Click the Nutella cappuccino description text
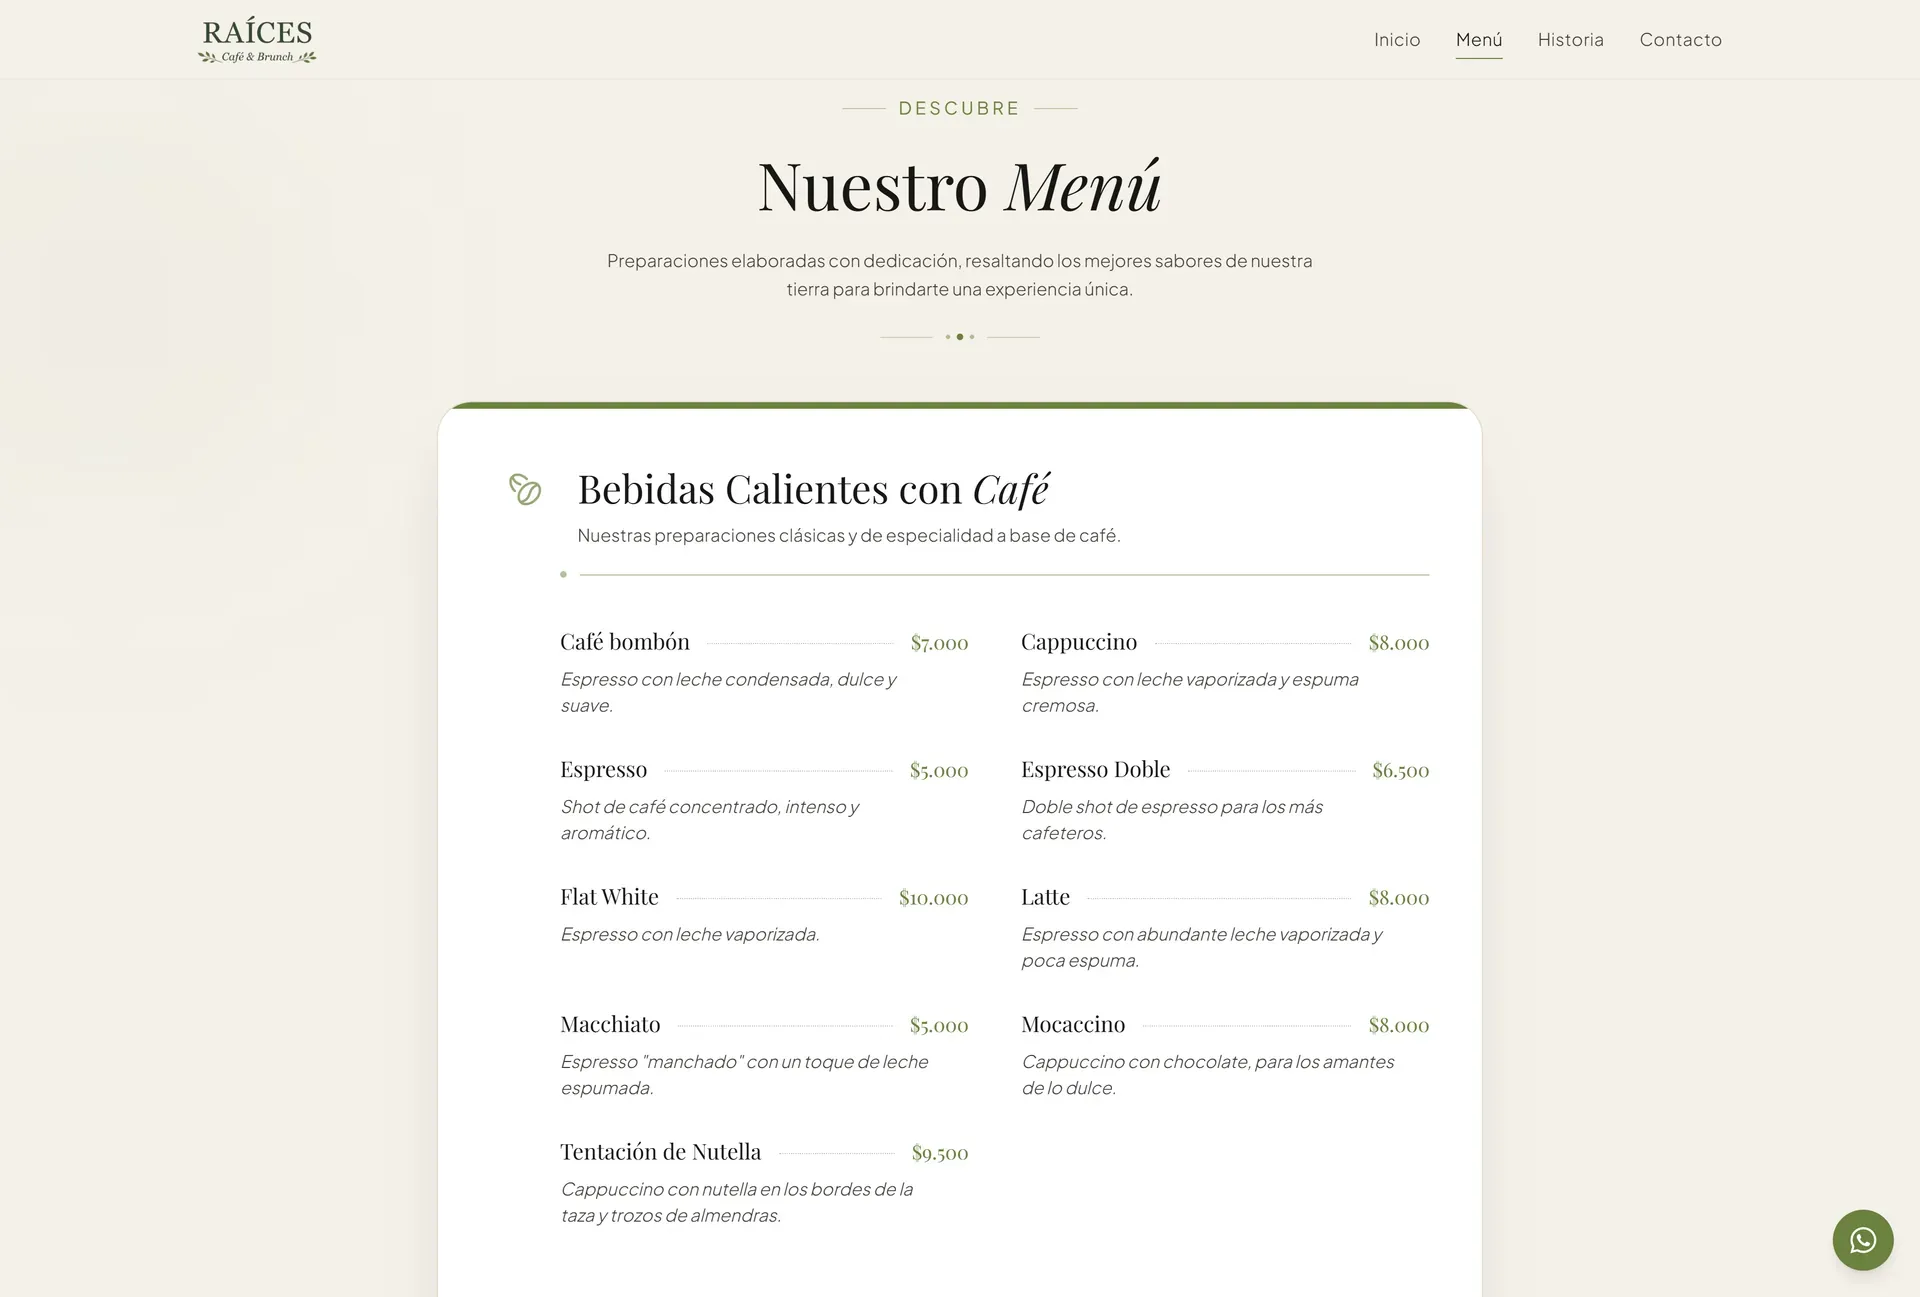 [737, 1202]
